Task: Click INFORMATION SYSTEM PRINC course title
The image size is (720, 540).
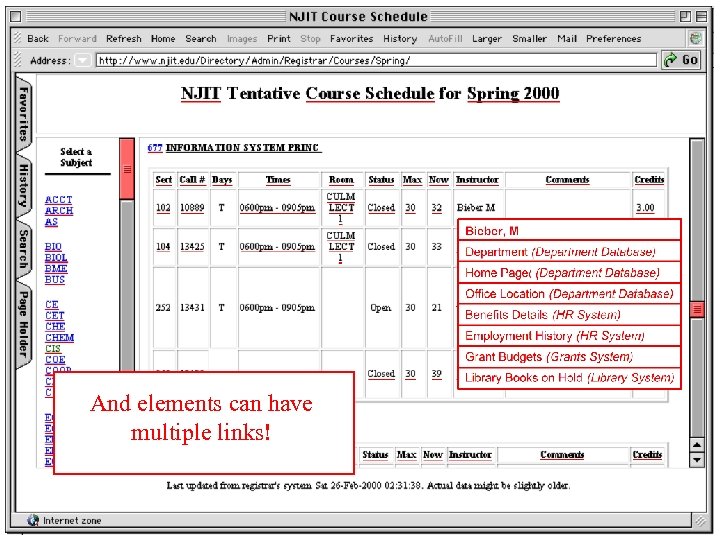Action: [243, 148]
